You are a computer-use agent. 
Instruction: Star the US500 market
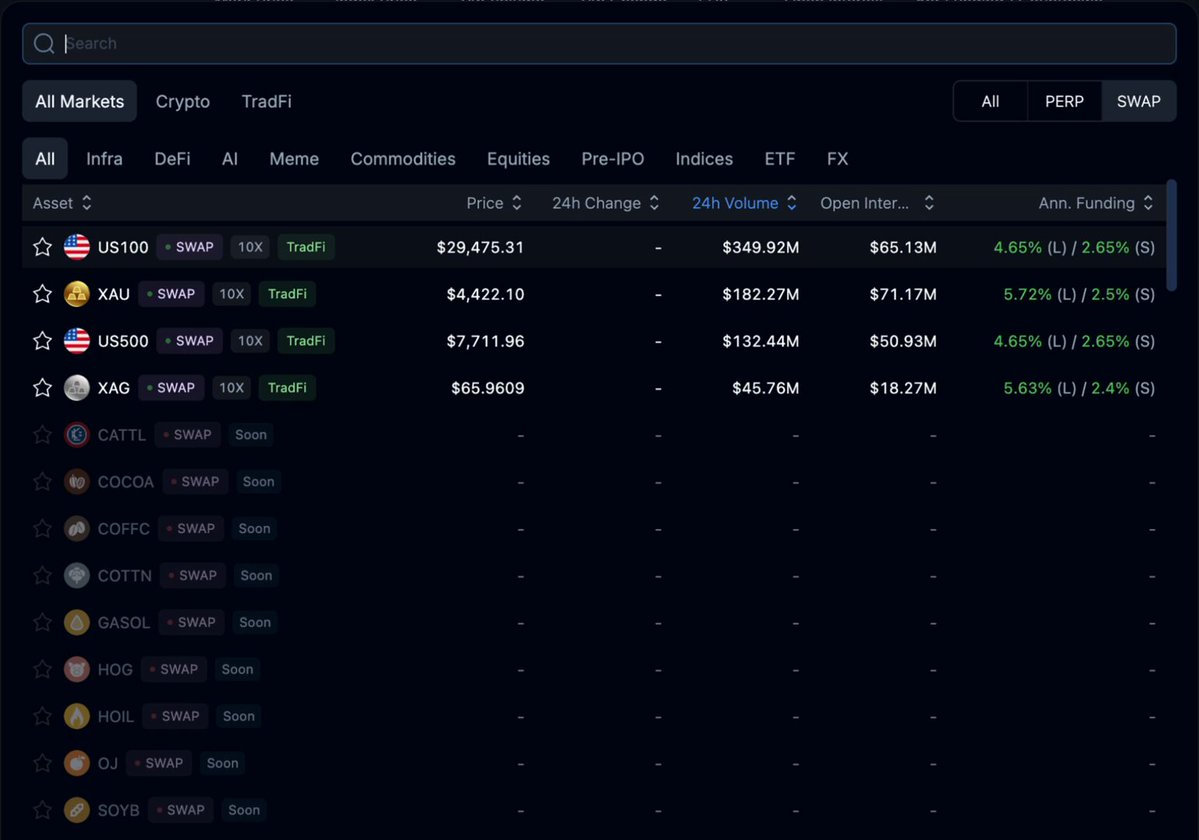tap(43, 341)
